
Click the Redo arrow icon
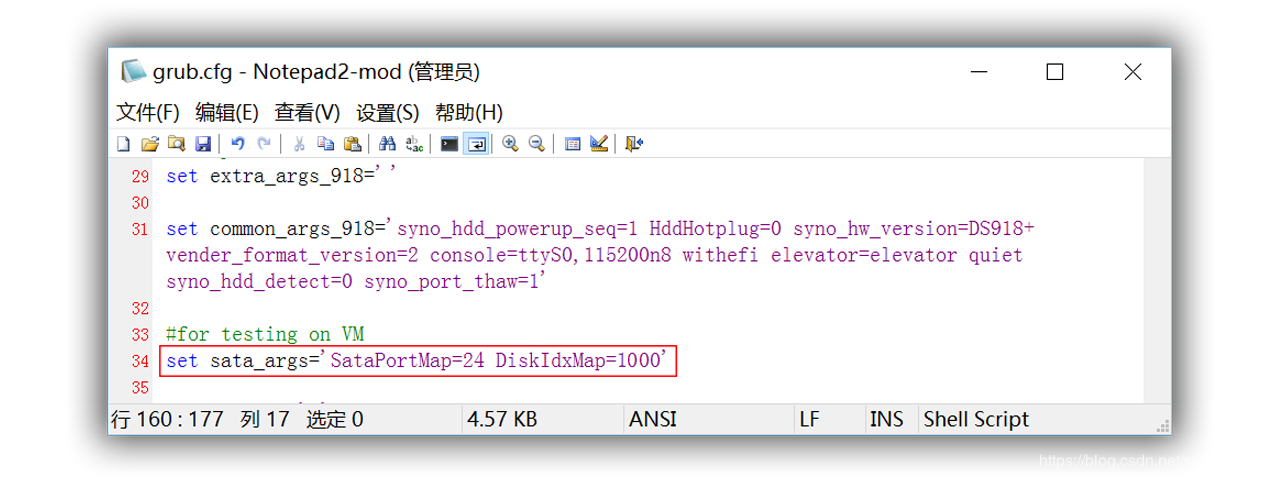[264, 144]
